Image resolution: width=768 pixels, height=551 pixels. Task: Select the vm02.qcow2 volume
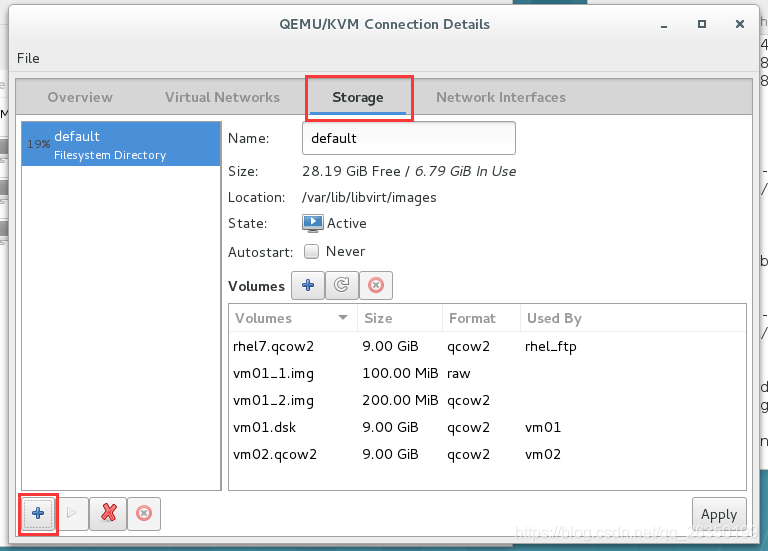point(487,454)
